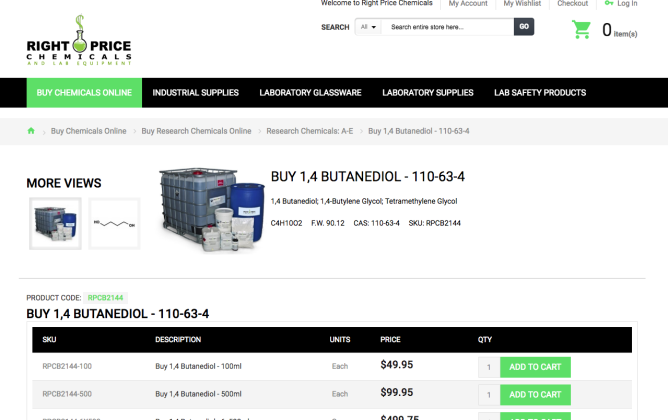Open Research Chemicals: A-E breadcrumb
668x420 pixels.
tap(310, 131)
